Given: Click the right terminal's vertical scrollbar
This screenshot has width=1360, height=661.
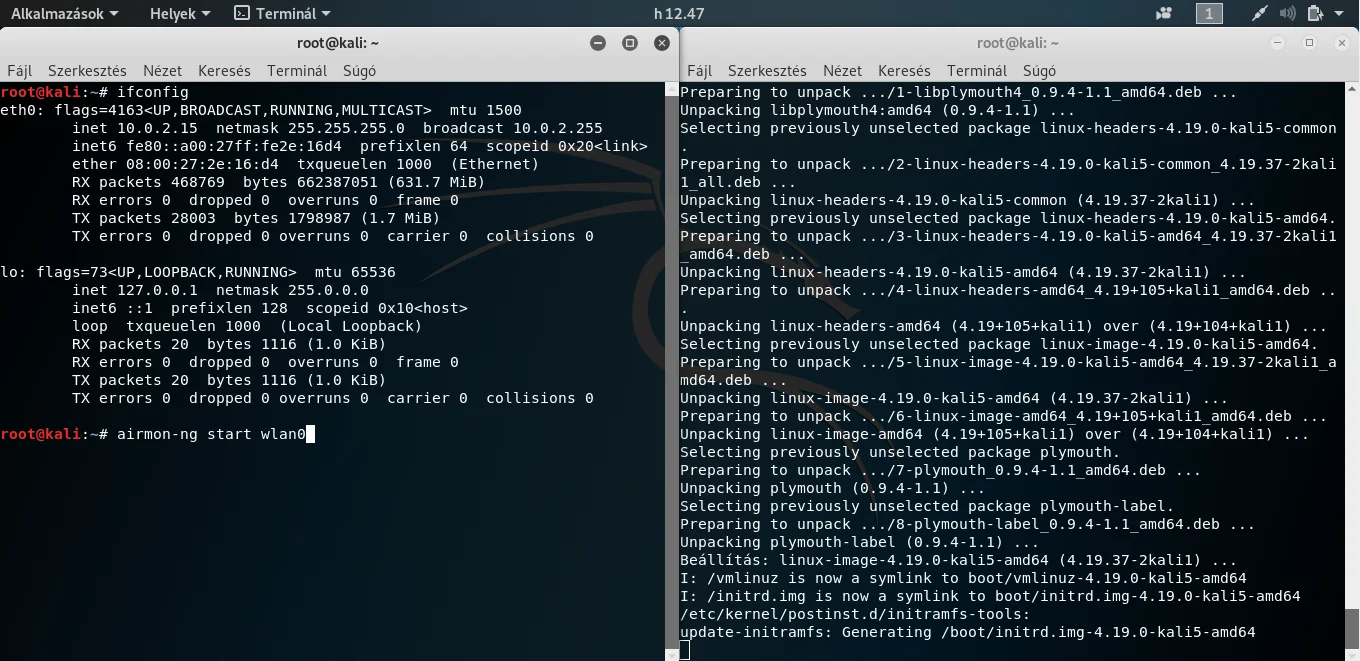Looking at the screenshot, I should 1354,370.
